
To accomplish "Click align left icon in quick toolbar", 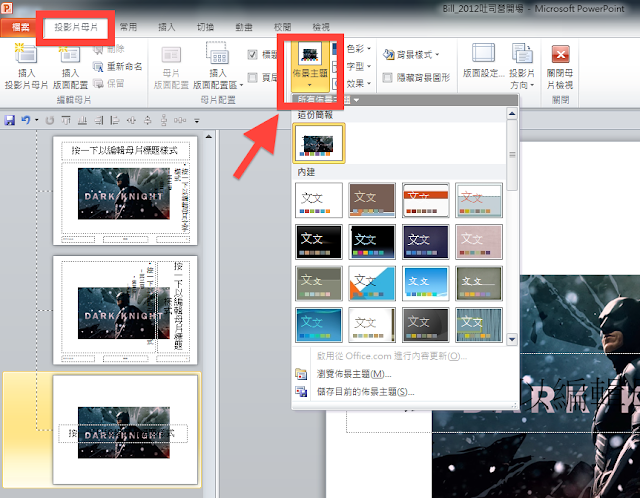I will click(115, 120).
